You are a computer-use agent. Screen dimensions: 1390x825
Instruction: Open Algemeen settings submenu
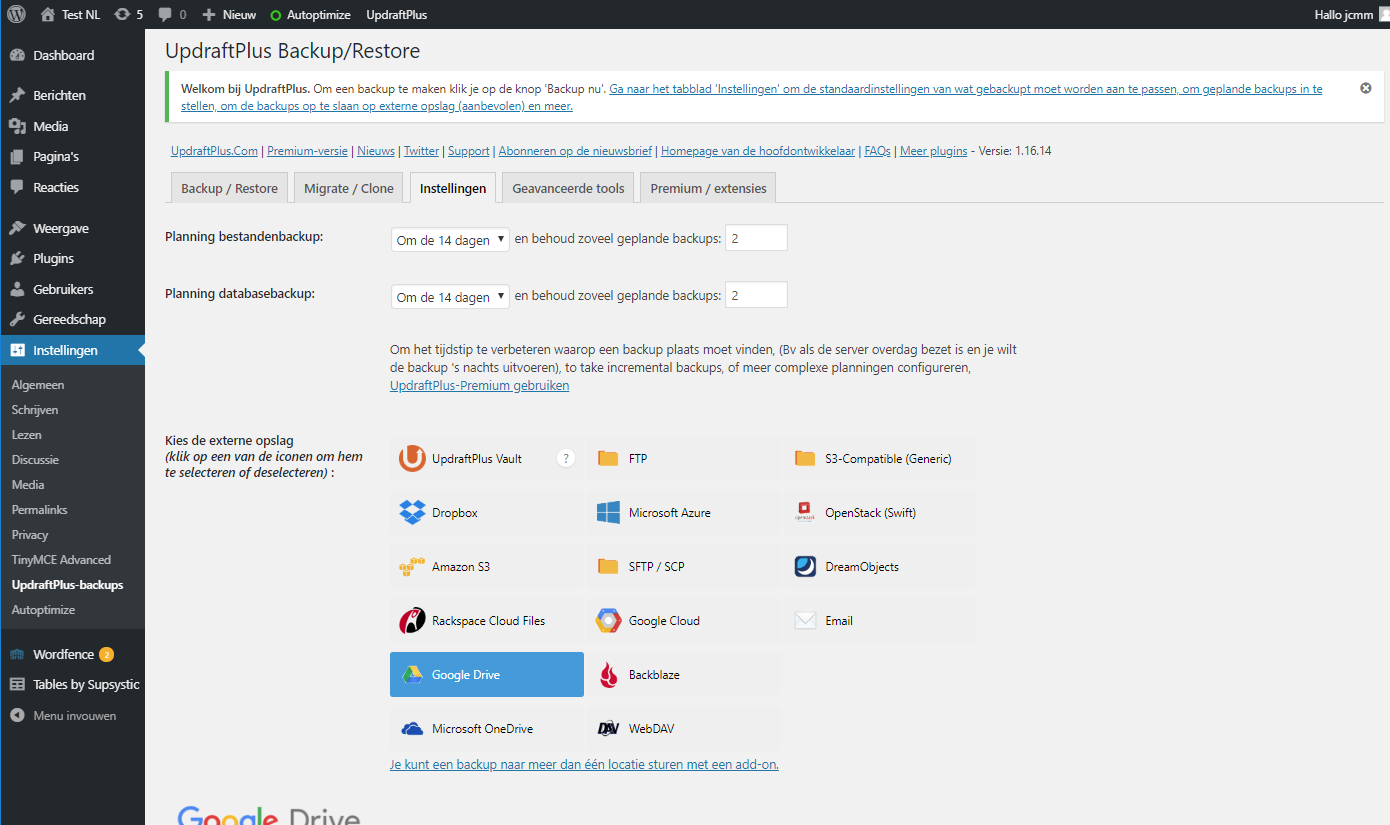point(38,385)
